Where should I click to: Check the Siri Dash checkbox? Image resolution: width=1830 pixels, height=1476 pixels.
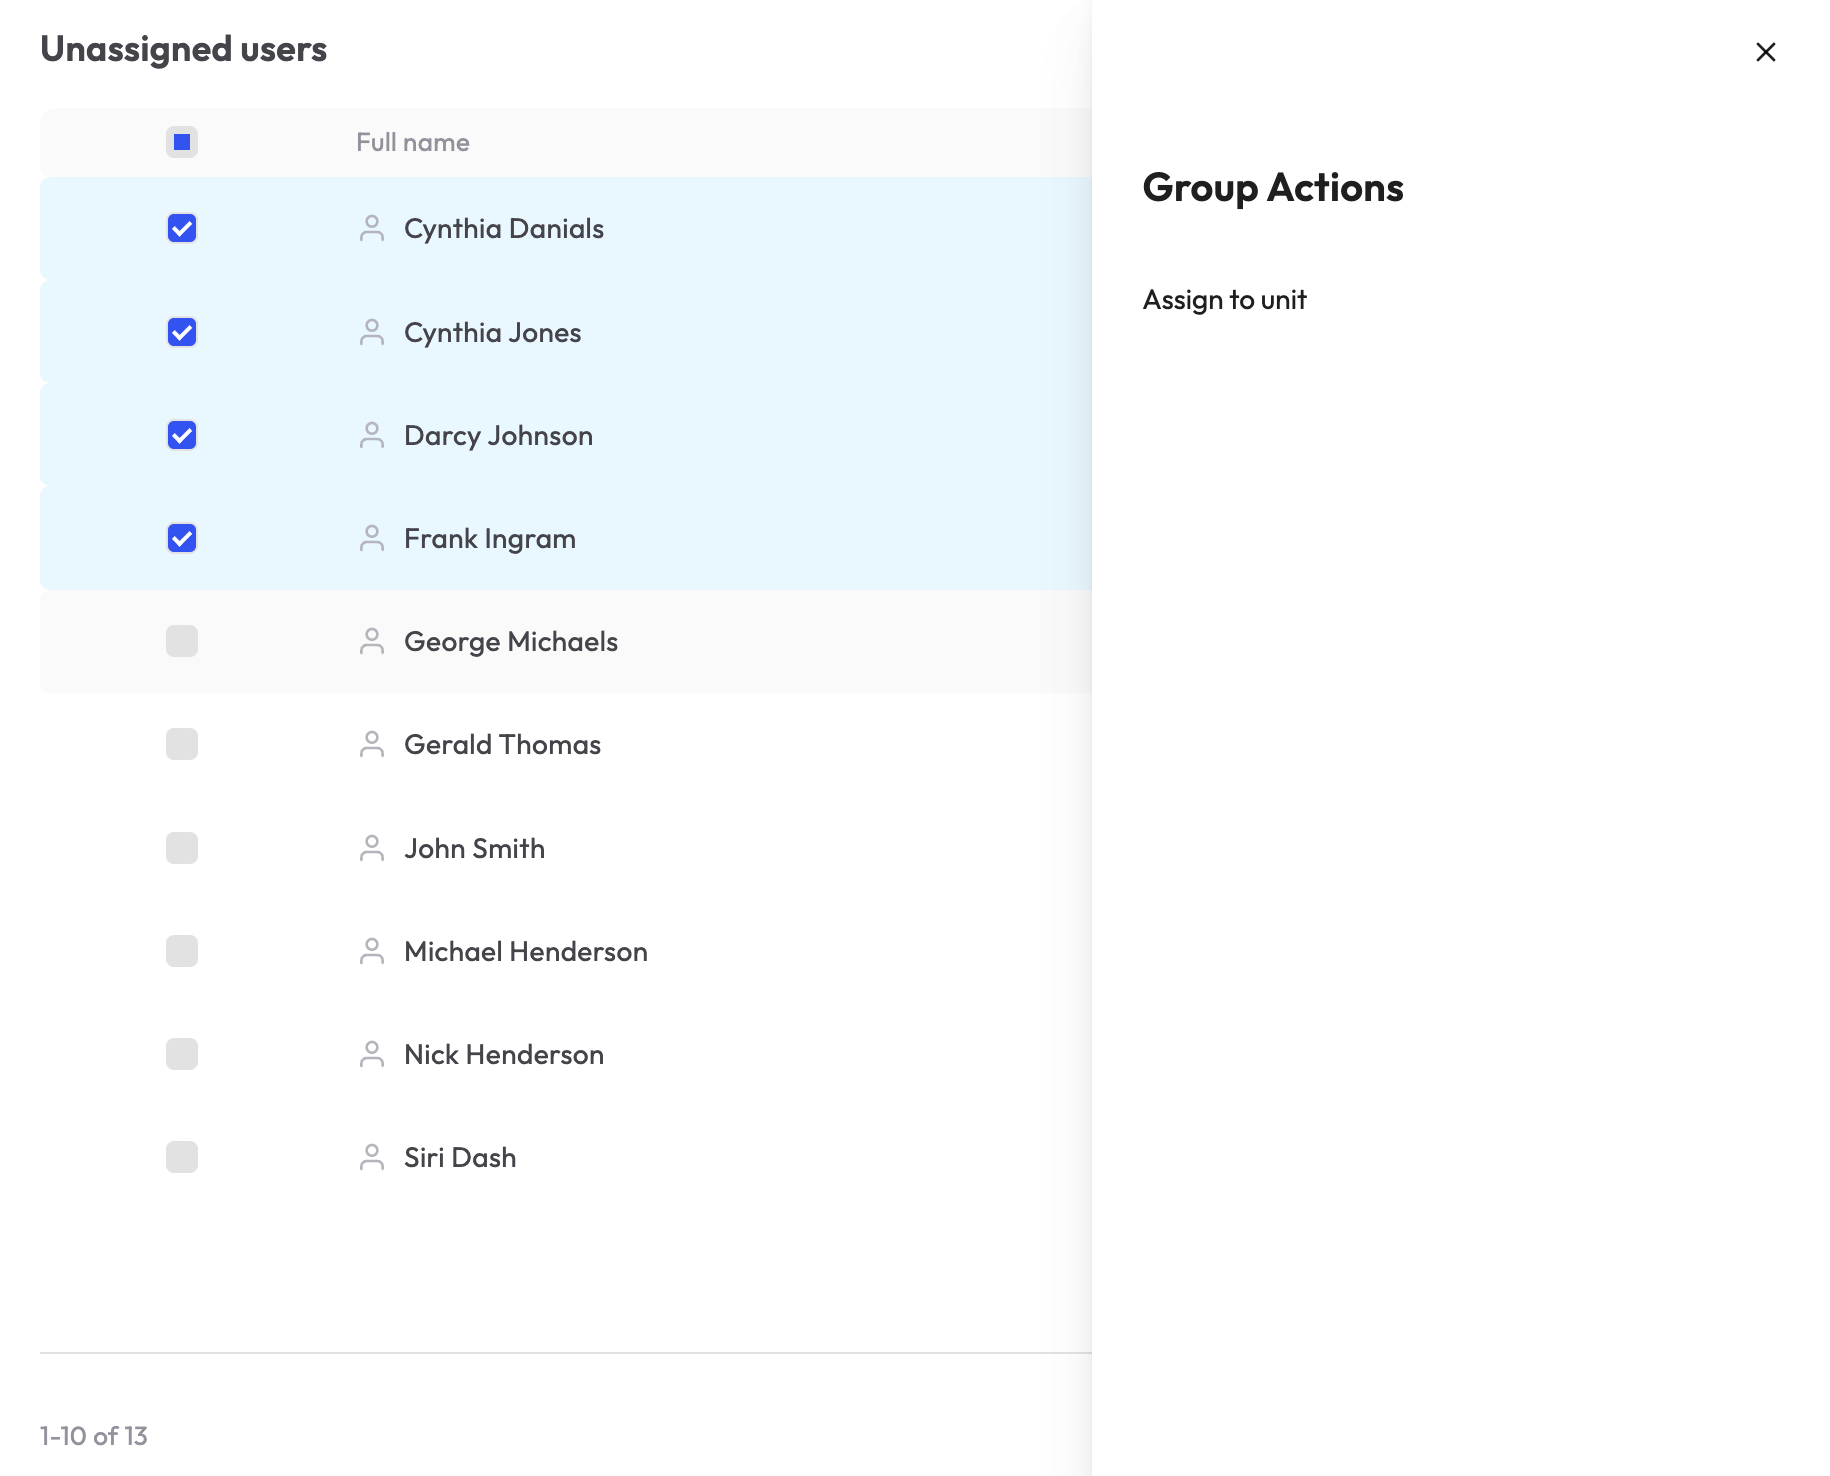[x=182, y=1157]
